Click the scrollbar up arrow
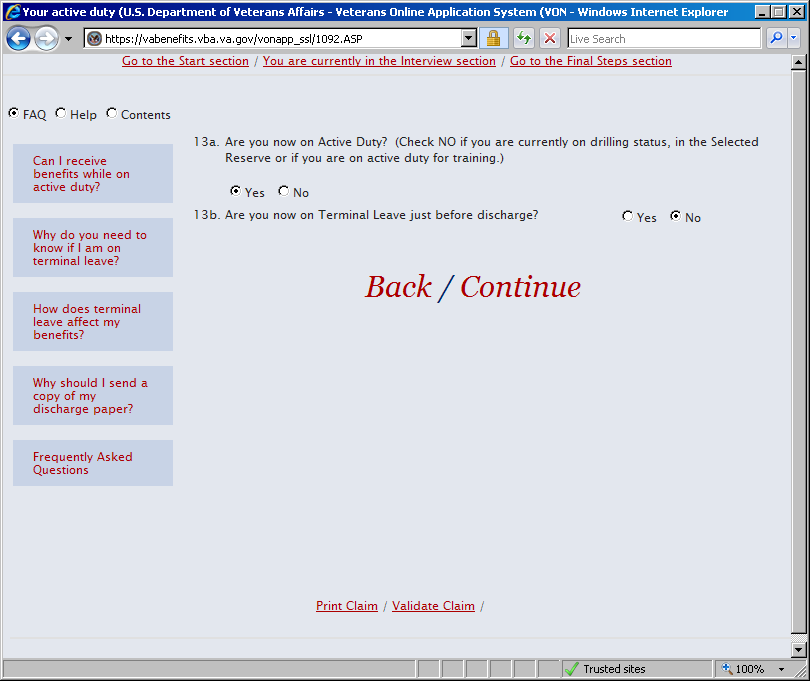 tap(798, 62)
